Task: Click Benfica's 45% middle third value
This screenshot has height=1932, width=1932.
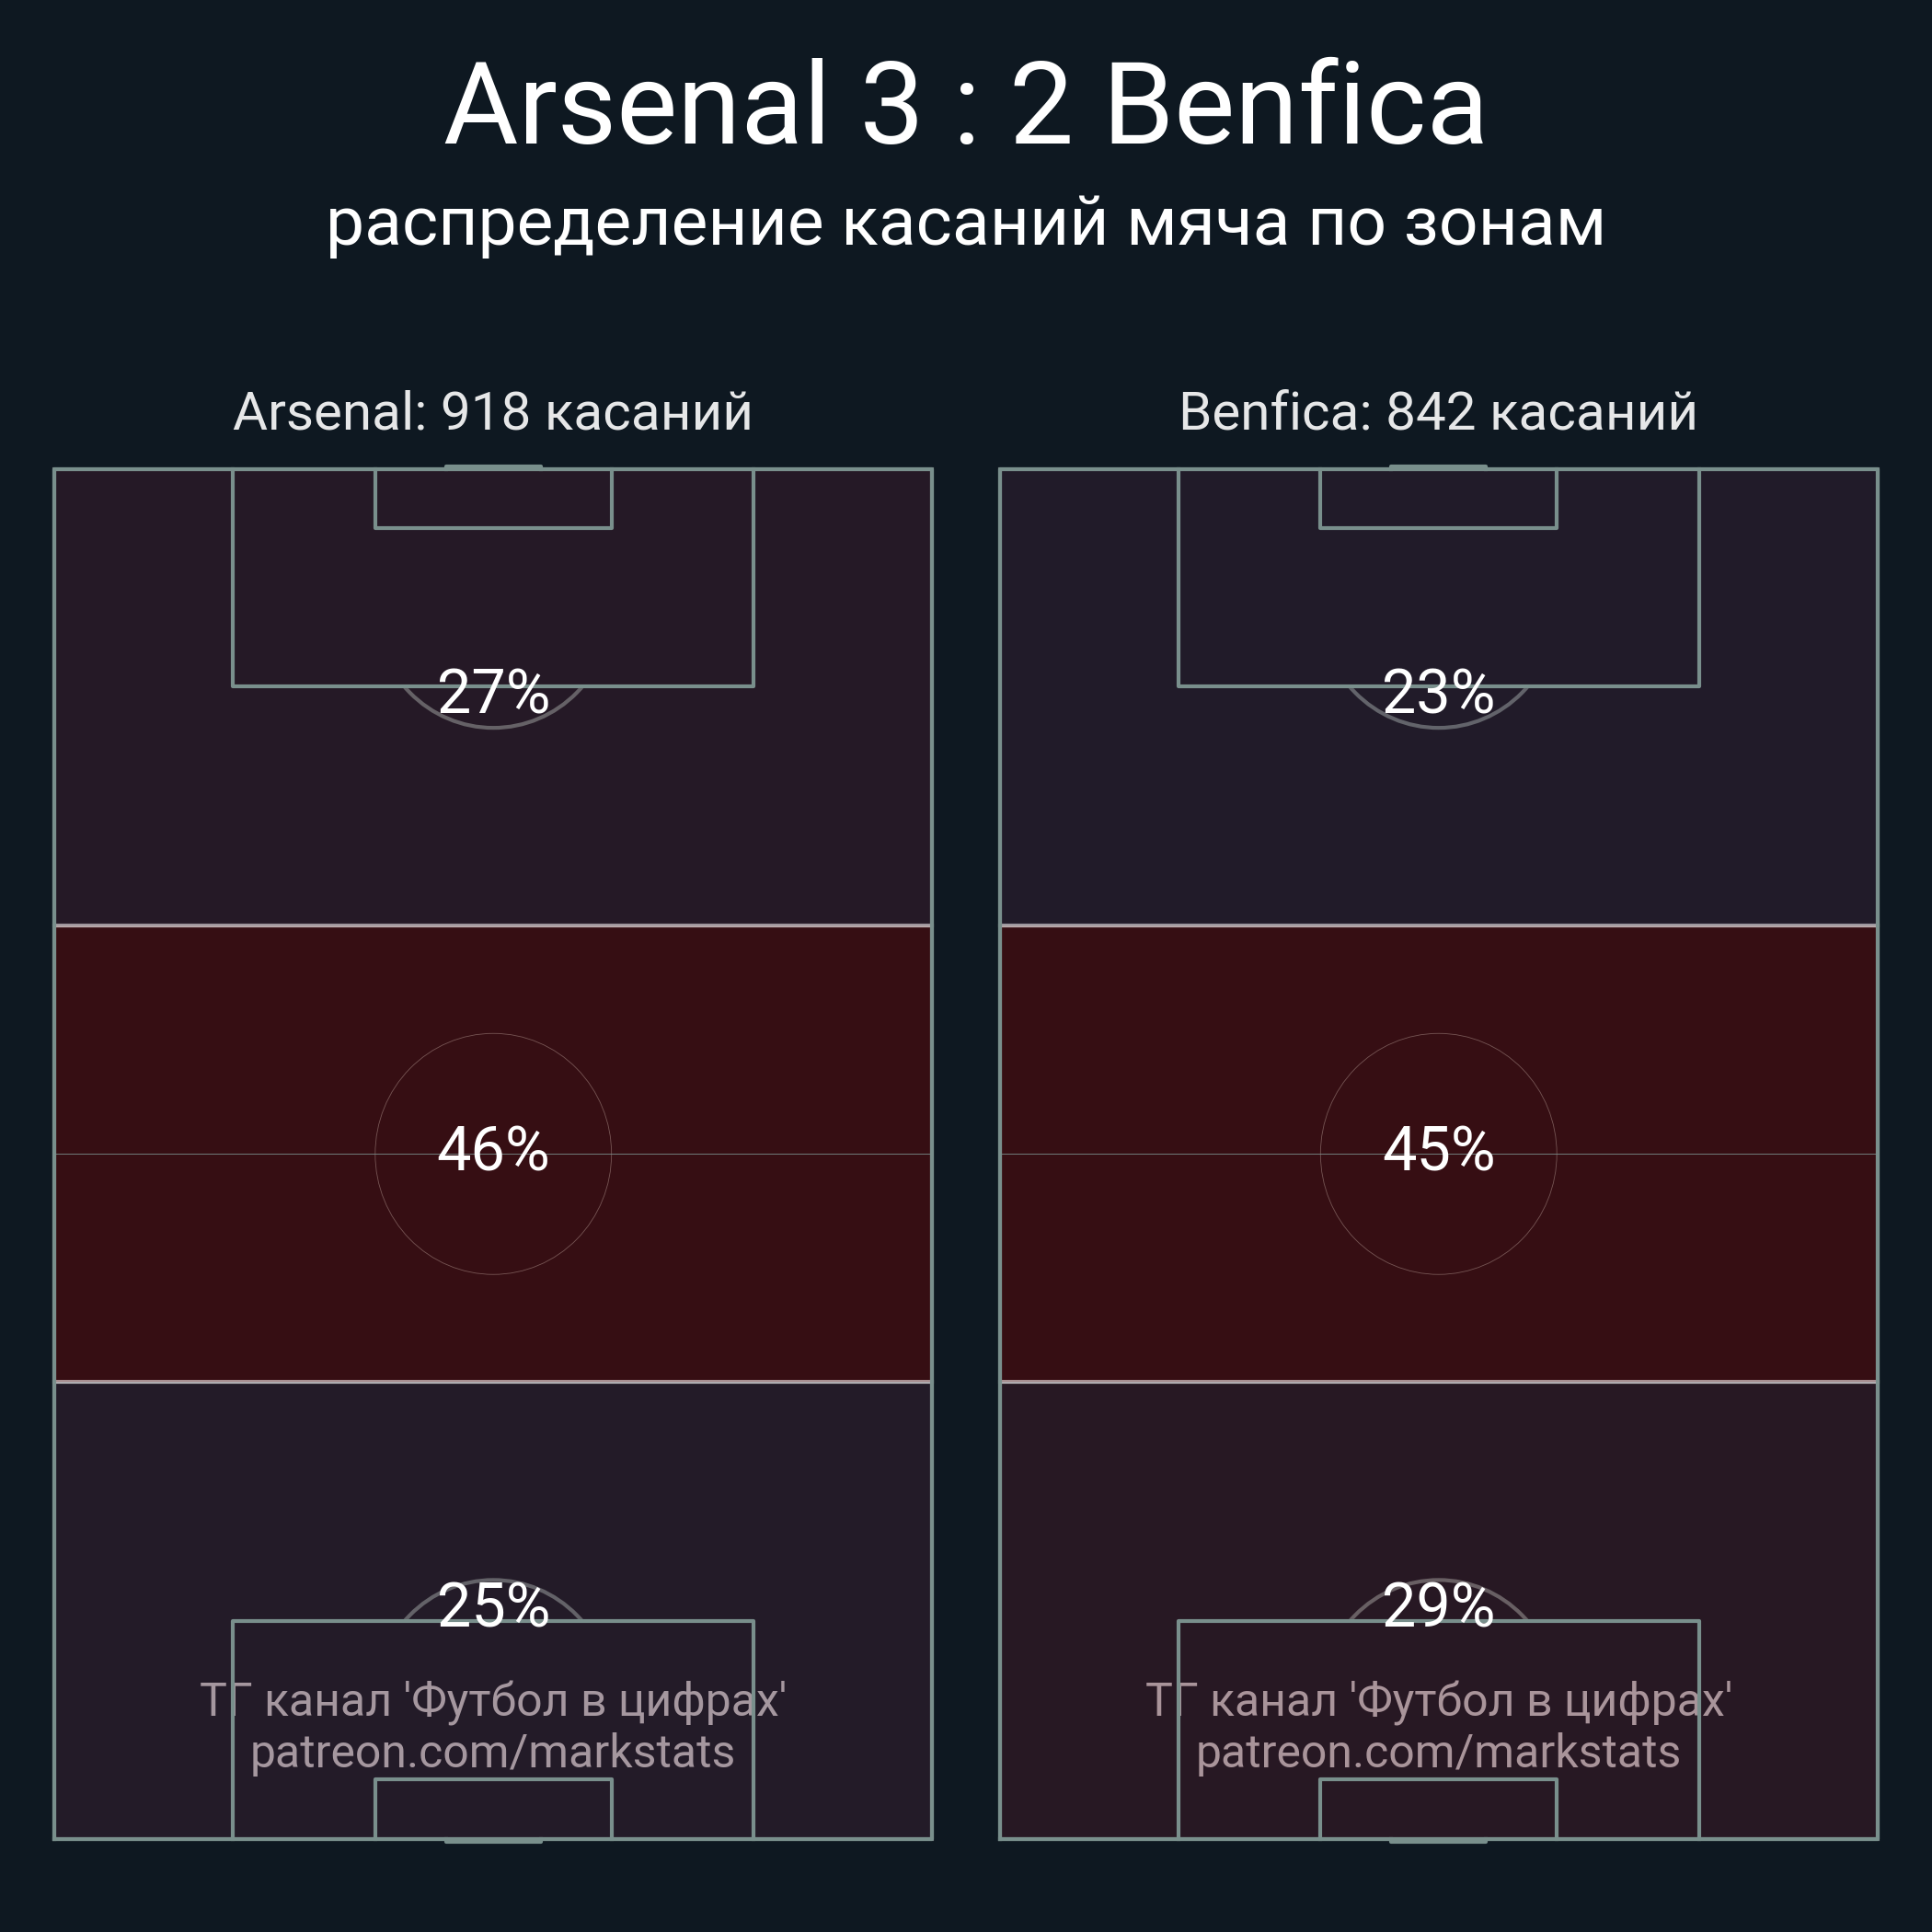Action: pos(1438,1150)
